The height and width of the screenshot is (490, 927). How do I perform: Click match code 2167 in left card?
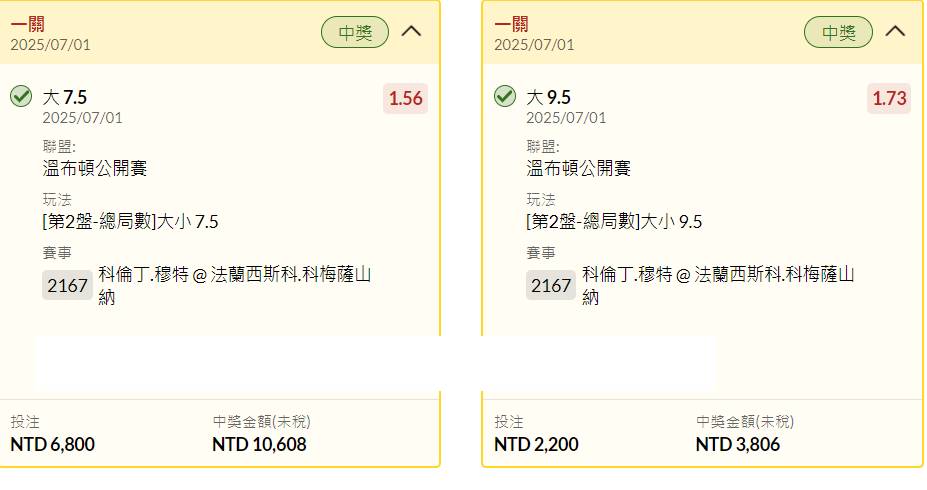click(x=67, y=285)
